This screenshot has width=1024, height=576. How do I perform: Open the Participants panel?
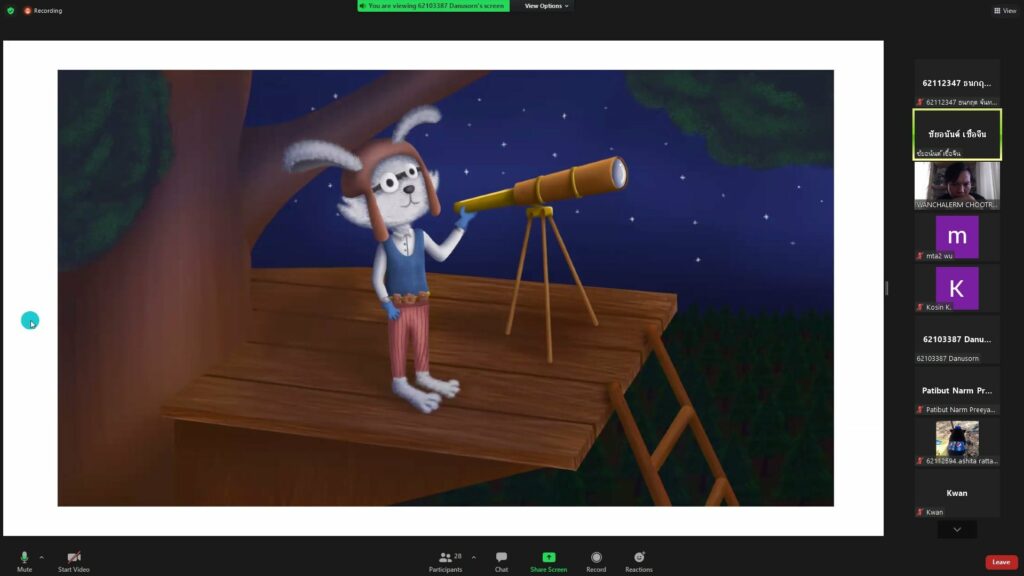446,559
